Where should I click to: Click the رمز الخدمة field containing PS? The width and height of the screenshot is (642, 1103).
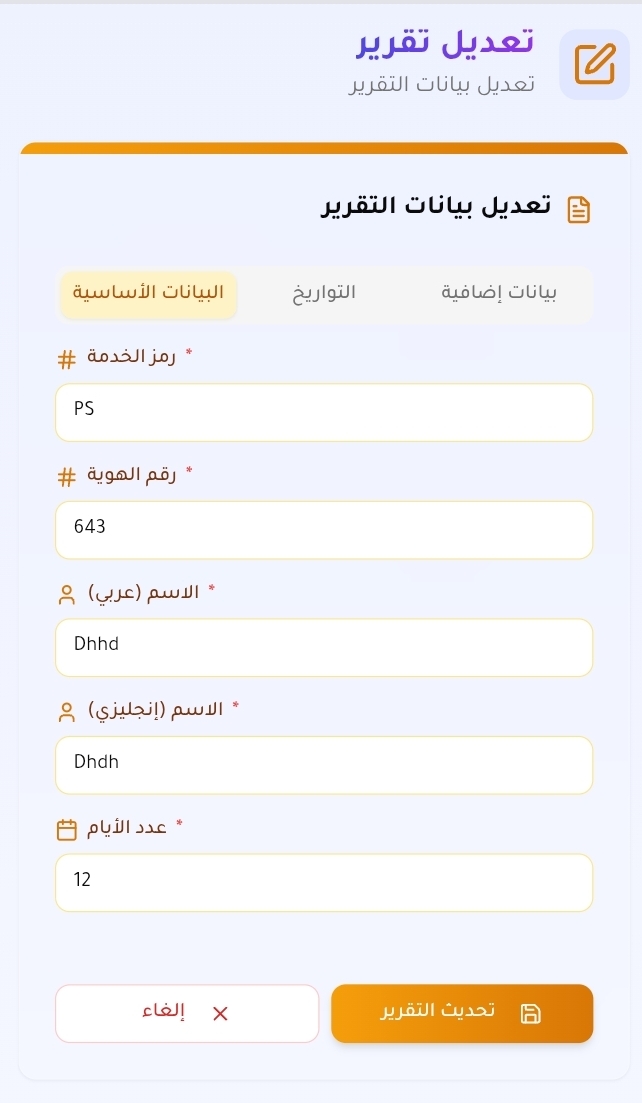[x=324, y=412]
